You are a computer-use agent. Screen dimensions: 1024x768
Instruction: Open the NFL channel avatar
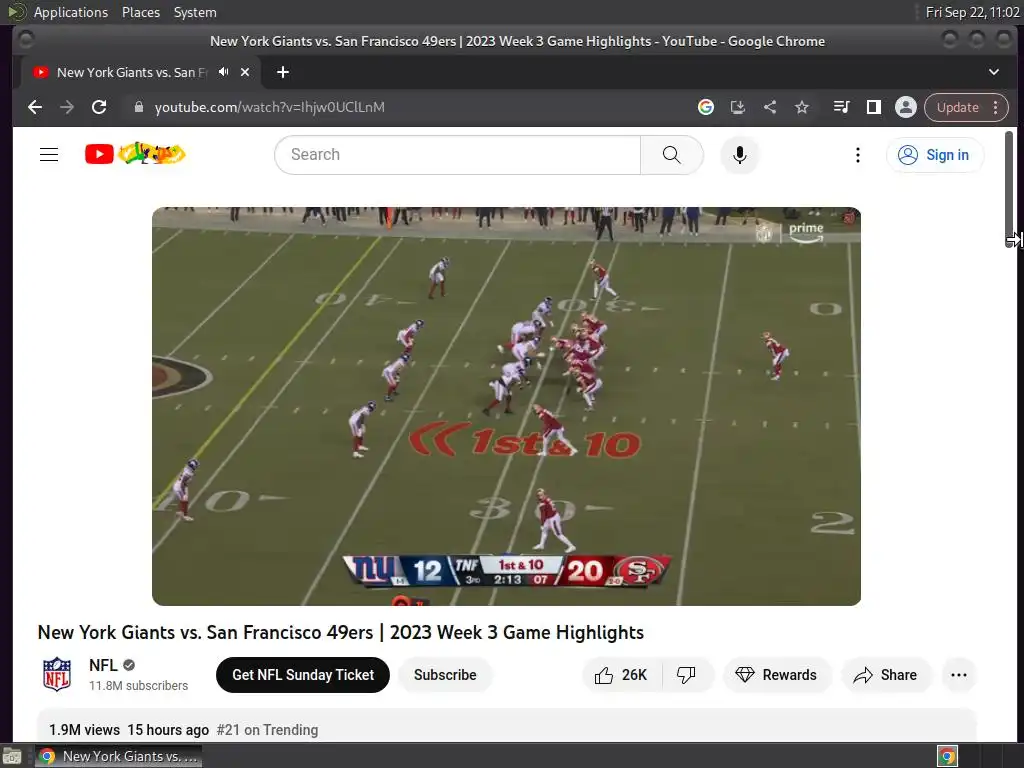57,674
